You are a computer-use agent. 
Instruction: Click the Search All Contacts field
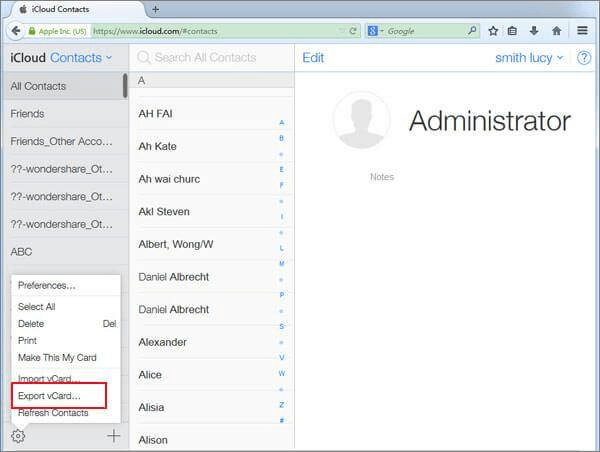[212, 57]
